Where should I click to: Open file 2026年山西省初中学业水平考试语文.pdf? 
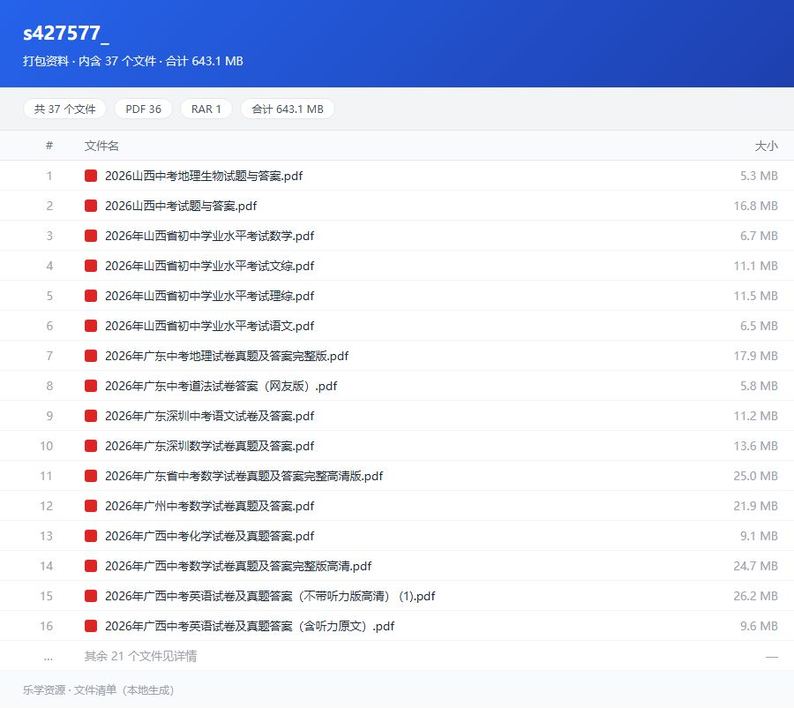209,326
